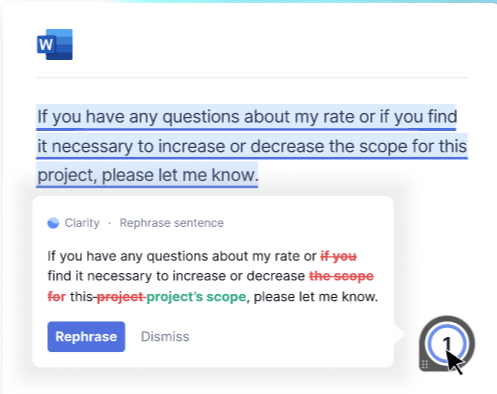Click the Microsoft Word app icon
This screenshot has width=497, height=394.
pos(55,44)
